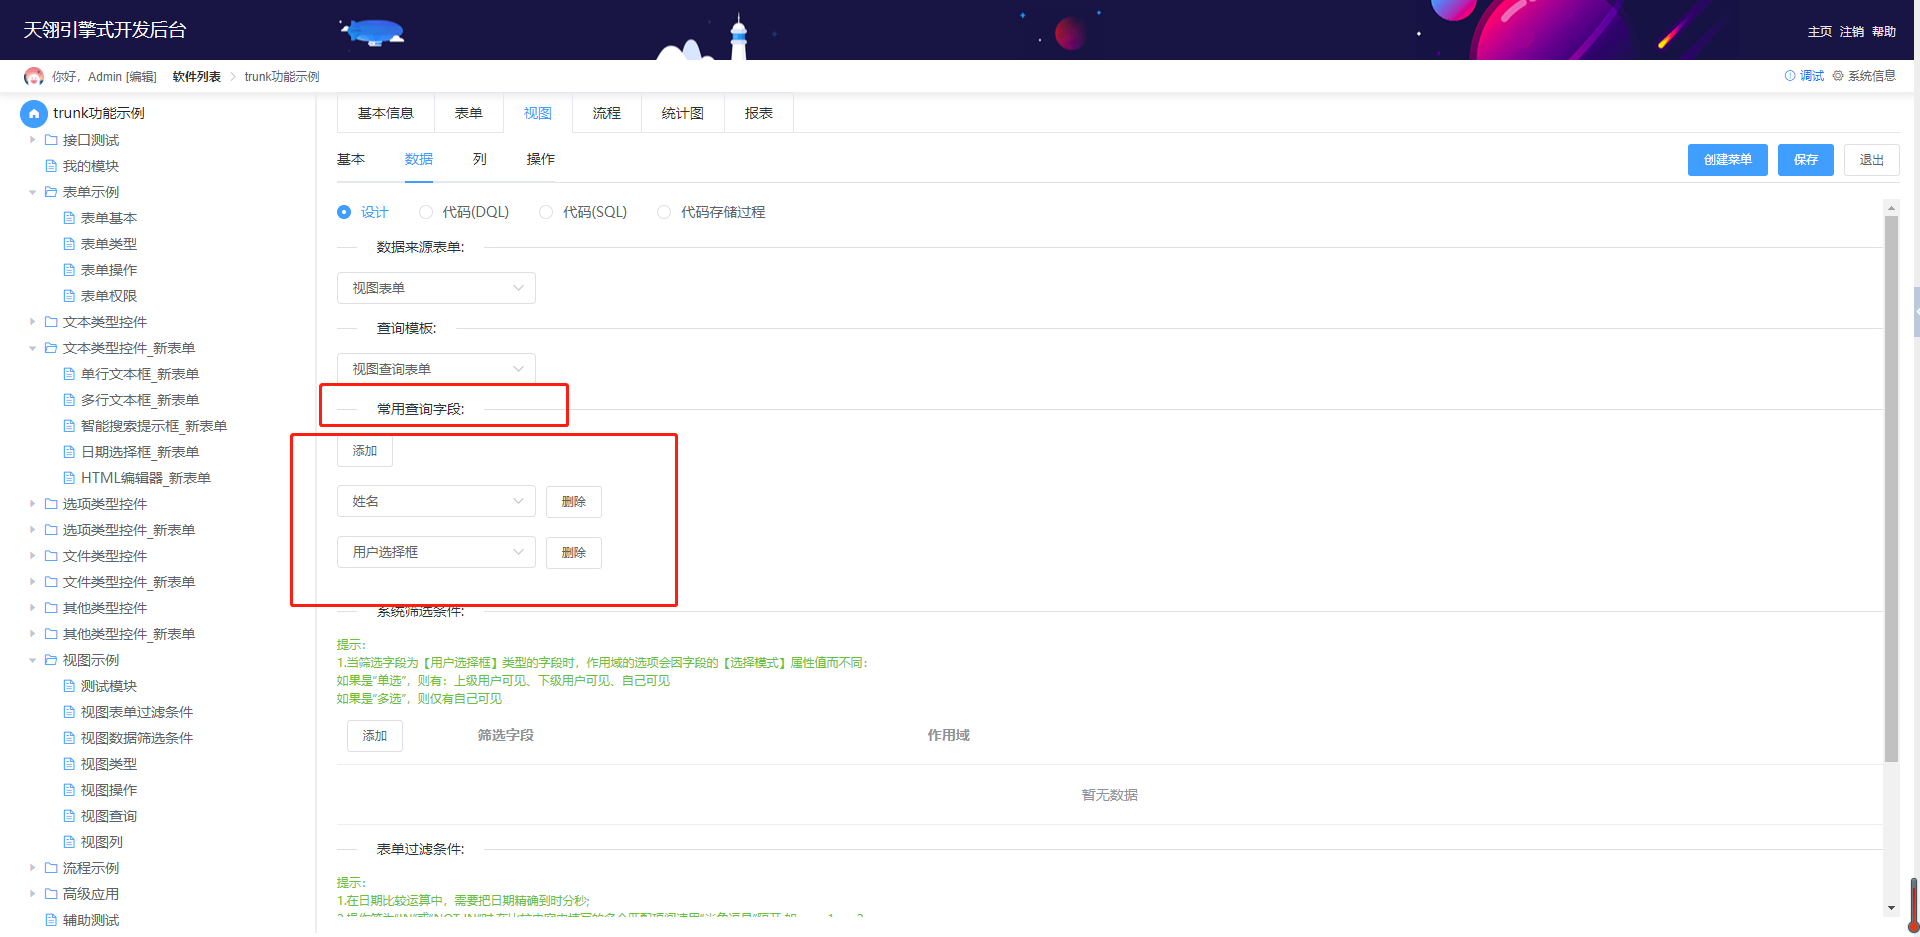Click the 创建菜单 button

coord(1727,160)
